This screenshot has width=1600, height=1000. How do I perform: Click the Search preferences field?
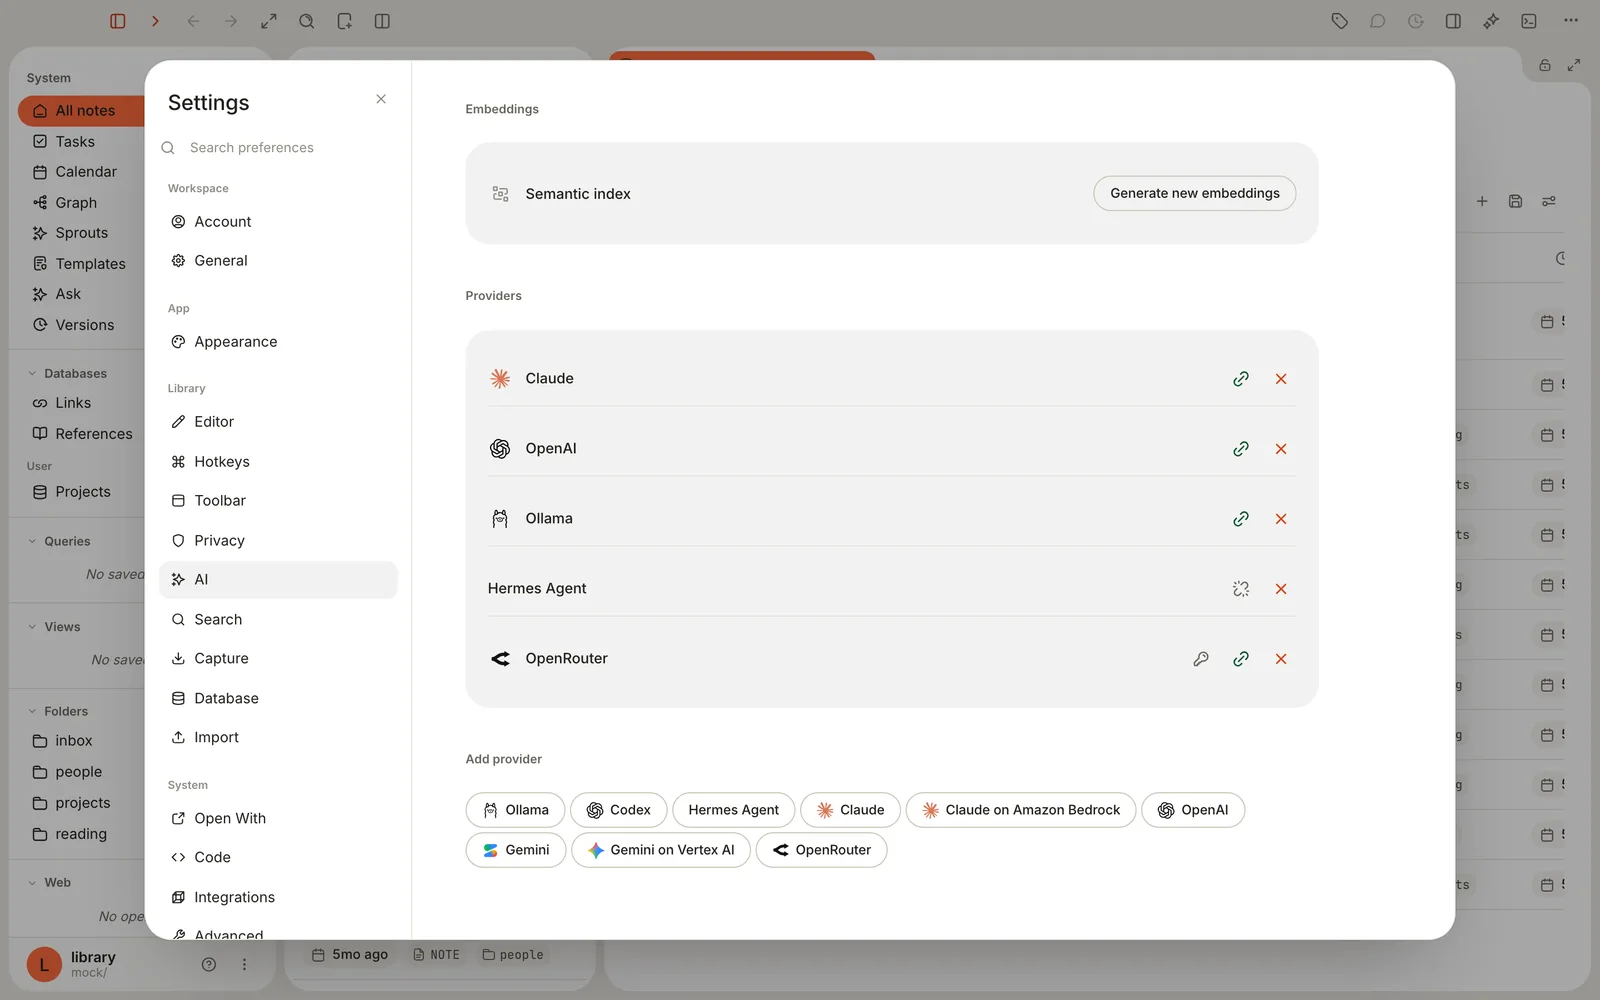click(x=278, y=148)
